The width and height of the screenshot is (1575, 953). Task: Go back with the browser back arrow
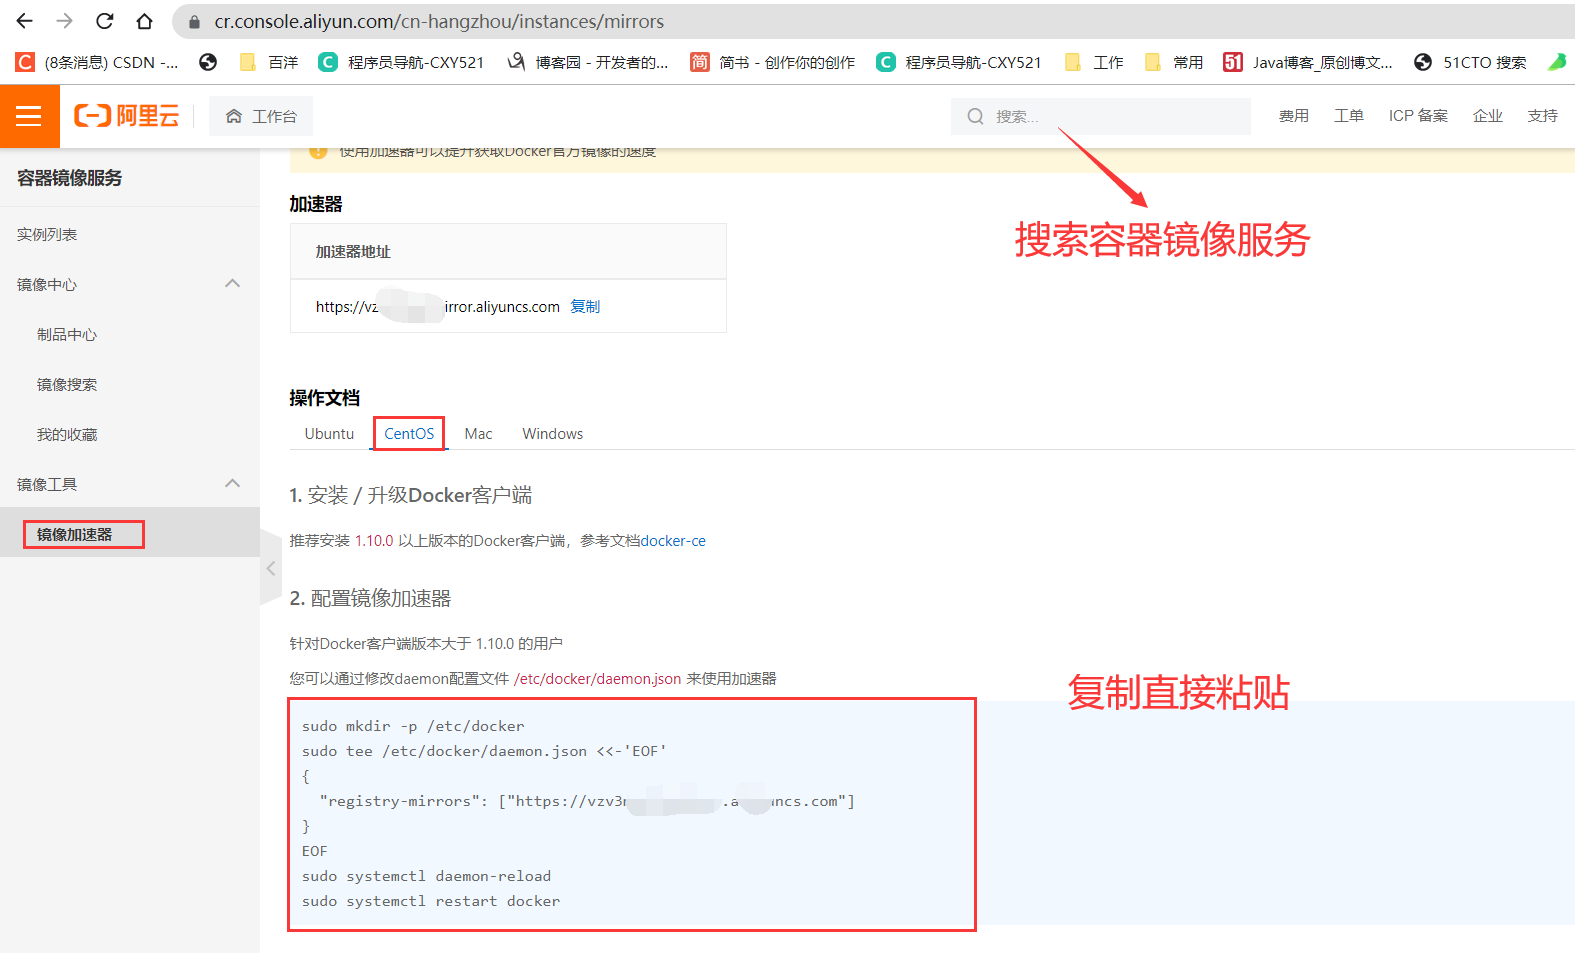pyautogui.click(x=25, y=21)
